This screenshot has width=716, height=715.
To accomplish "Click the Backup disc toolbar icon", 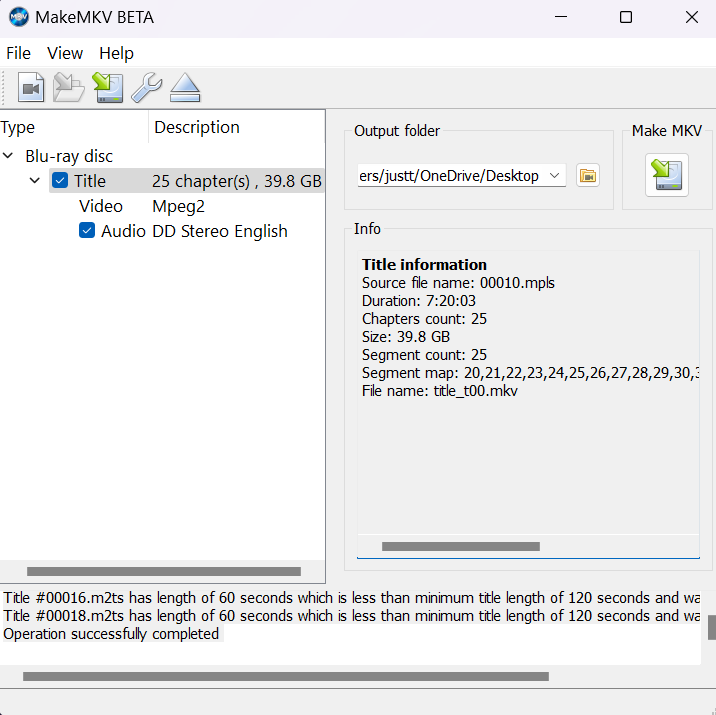I will point(108,87).
